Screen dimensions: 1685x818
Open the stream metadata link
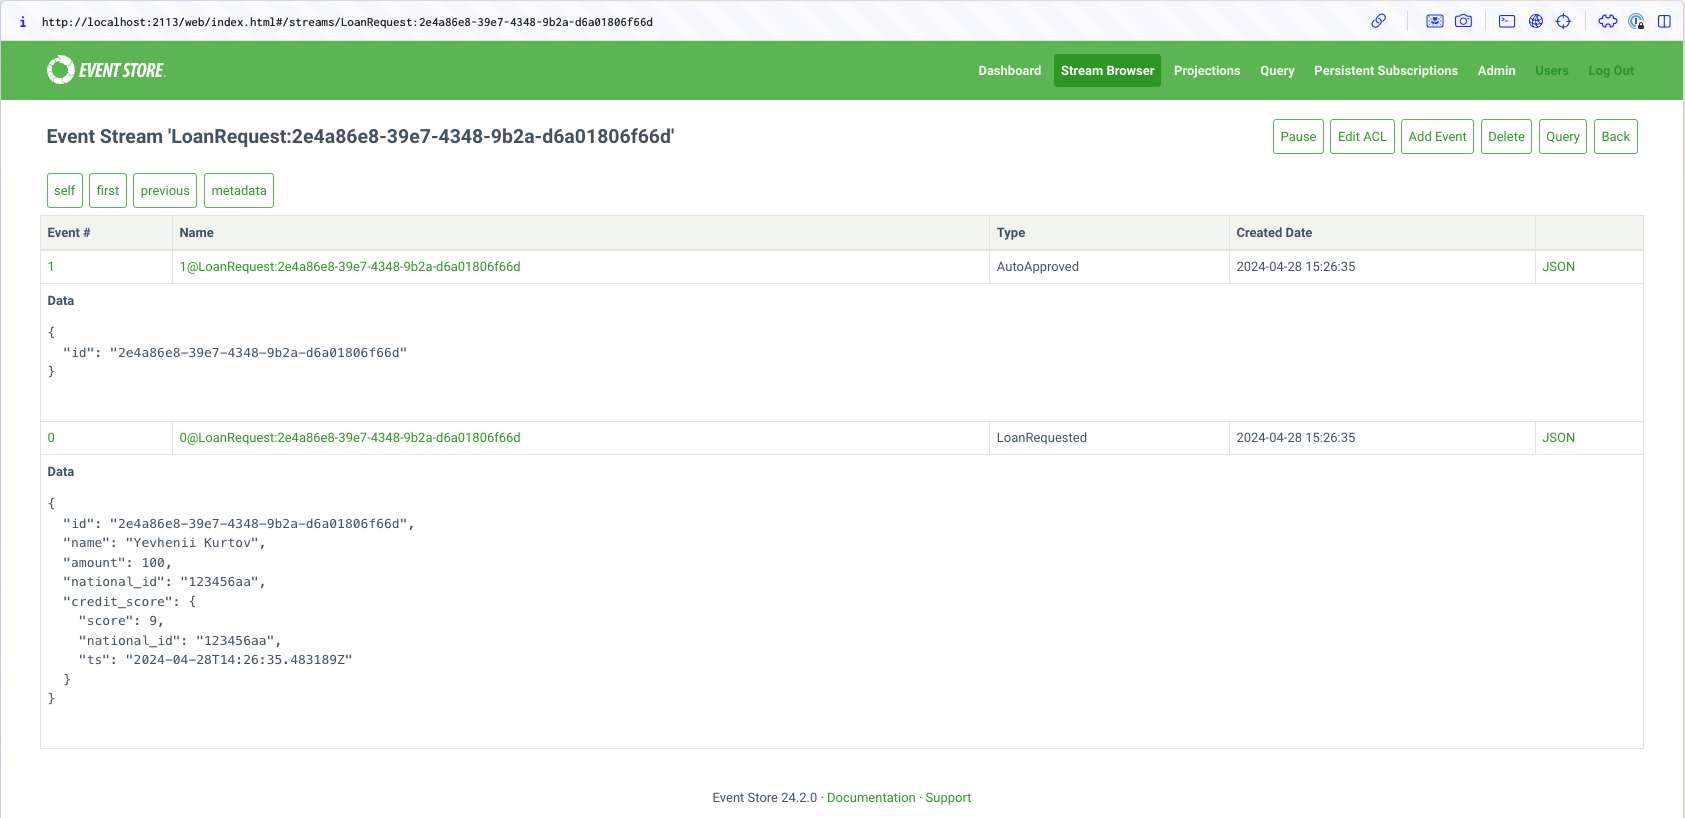239,191
